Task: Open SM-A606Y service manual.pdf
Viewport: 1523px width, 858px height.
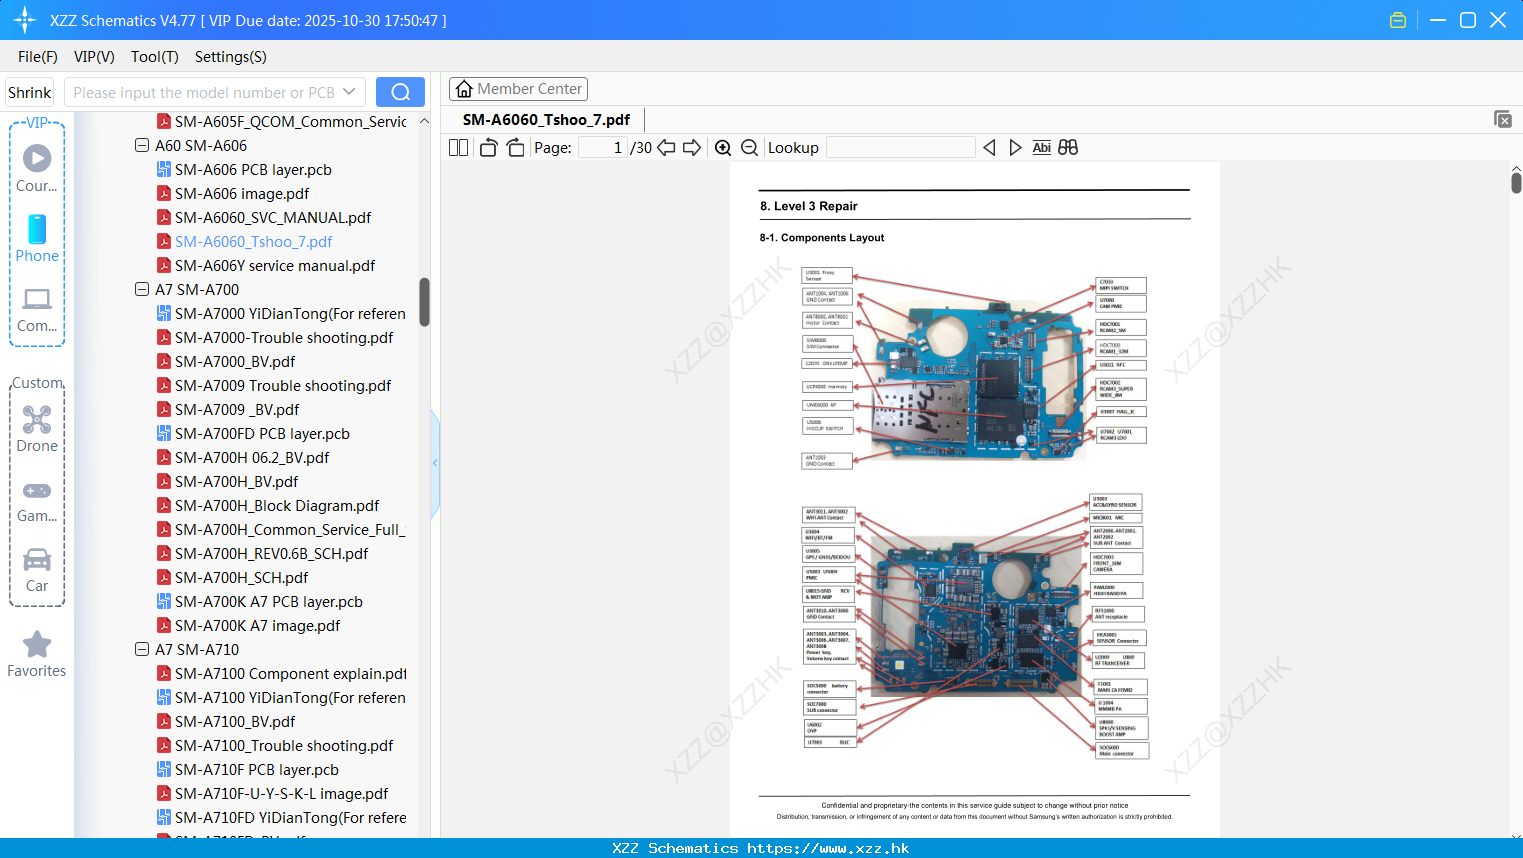Action: click(x=275, y=266)
